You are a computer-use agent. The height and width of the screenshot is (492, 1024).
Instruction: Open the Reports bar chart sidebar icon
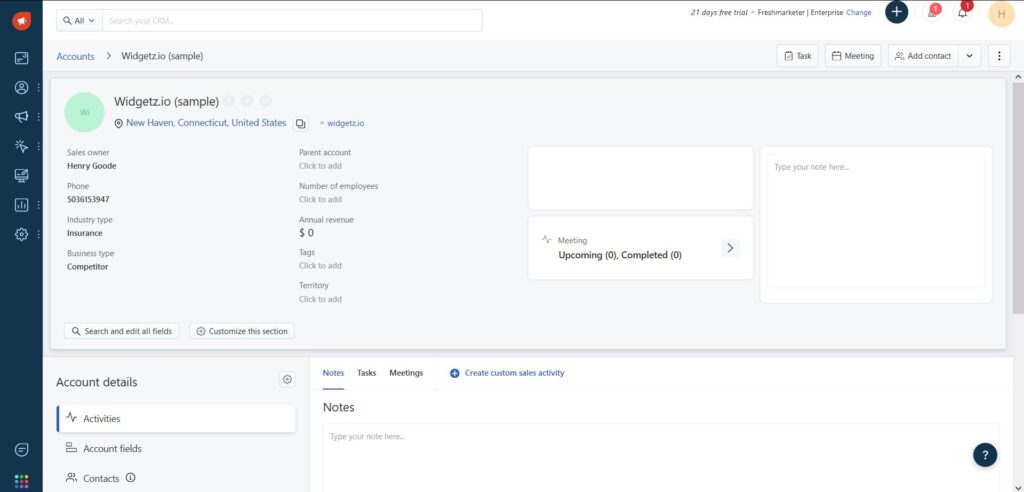(x=22, y=205)
